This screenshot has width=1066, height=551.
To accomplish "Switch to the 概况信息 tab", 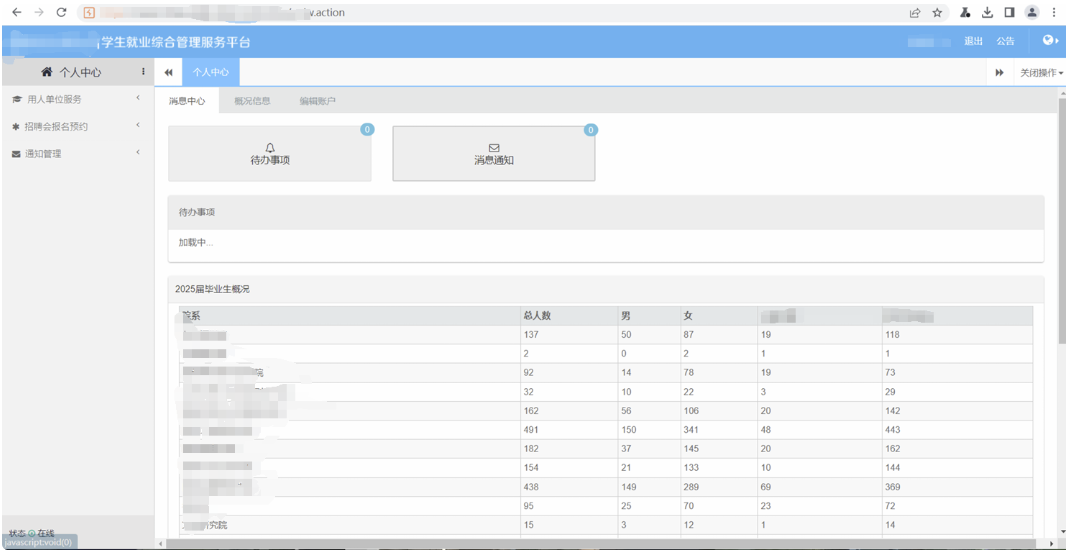I will pos(252,101).
